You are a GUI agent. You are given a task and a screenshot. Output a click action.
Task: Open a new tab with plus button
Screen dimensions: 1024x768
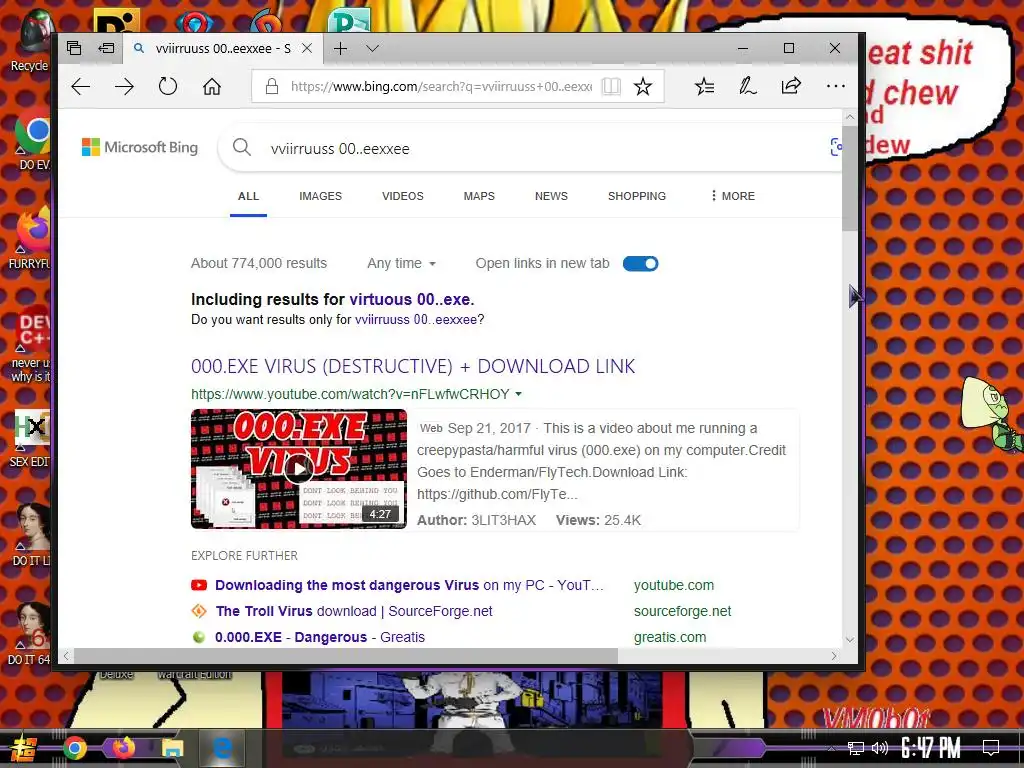click(340, 48)
